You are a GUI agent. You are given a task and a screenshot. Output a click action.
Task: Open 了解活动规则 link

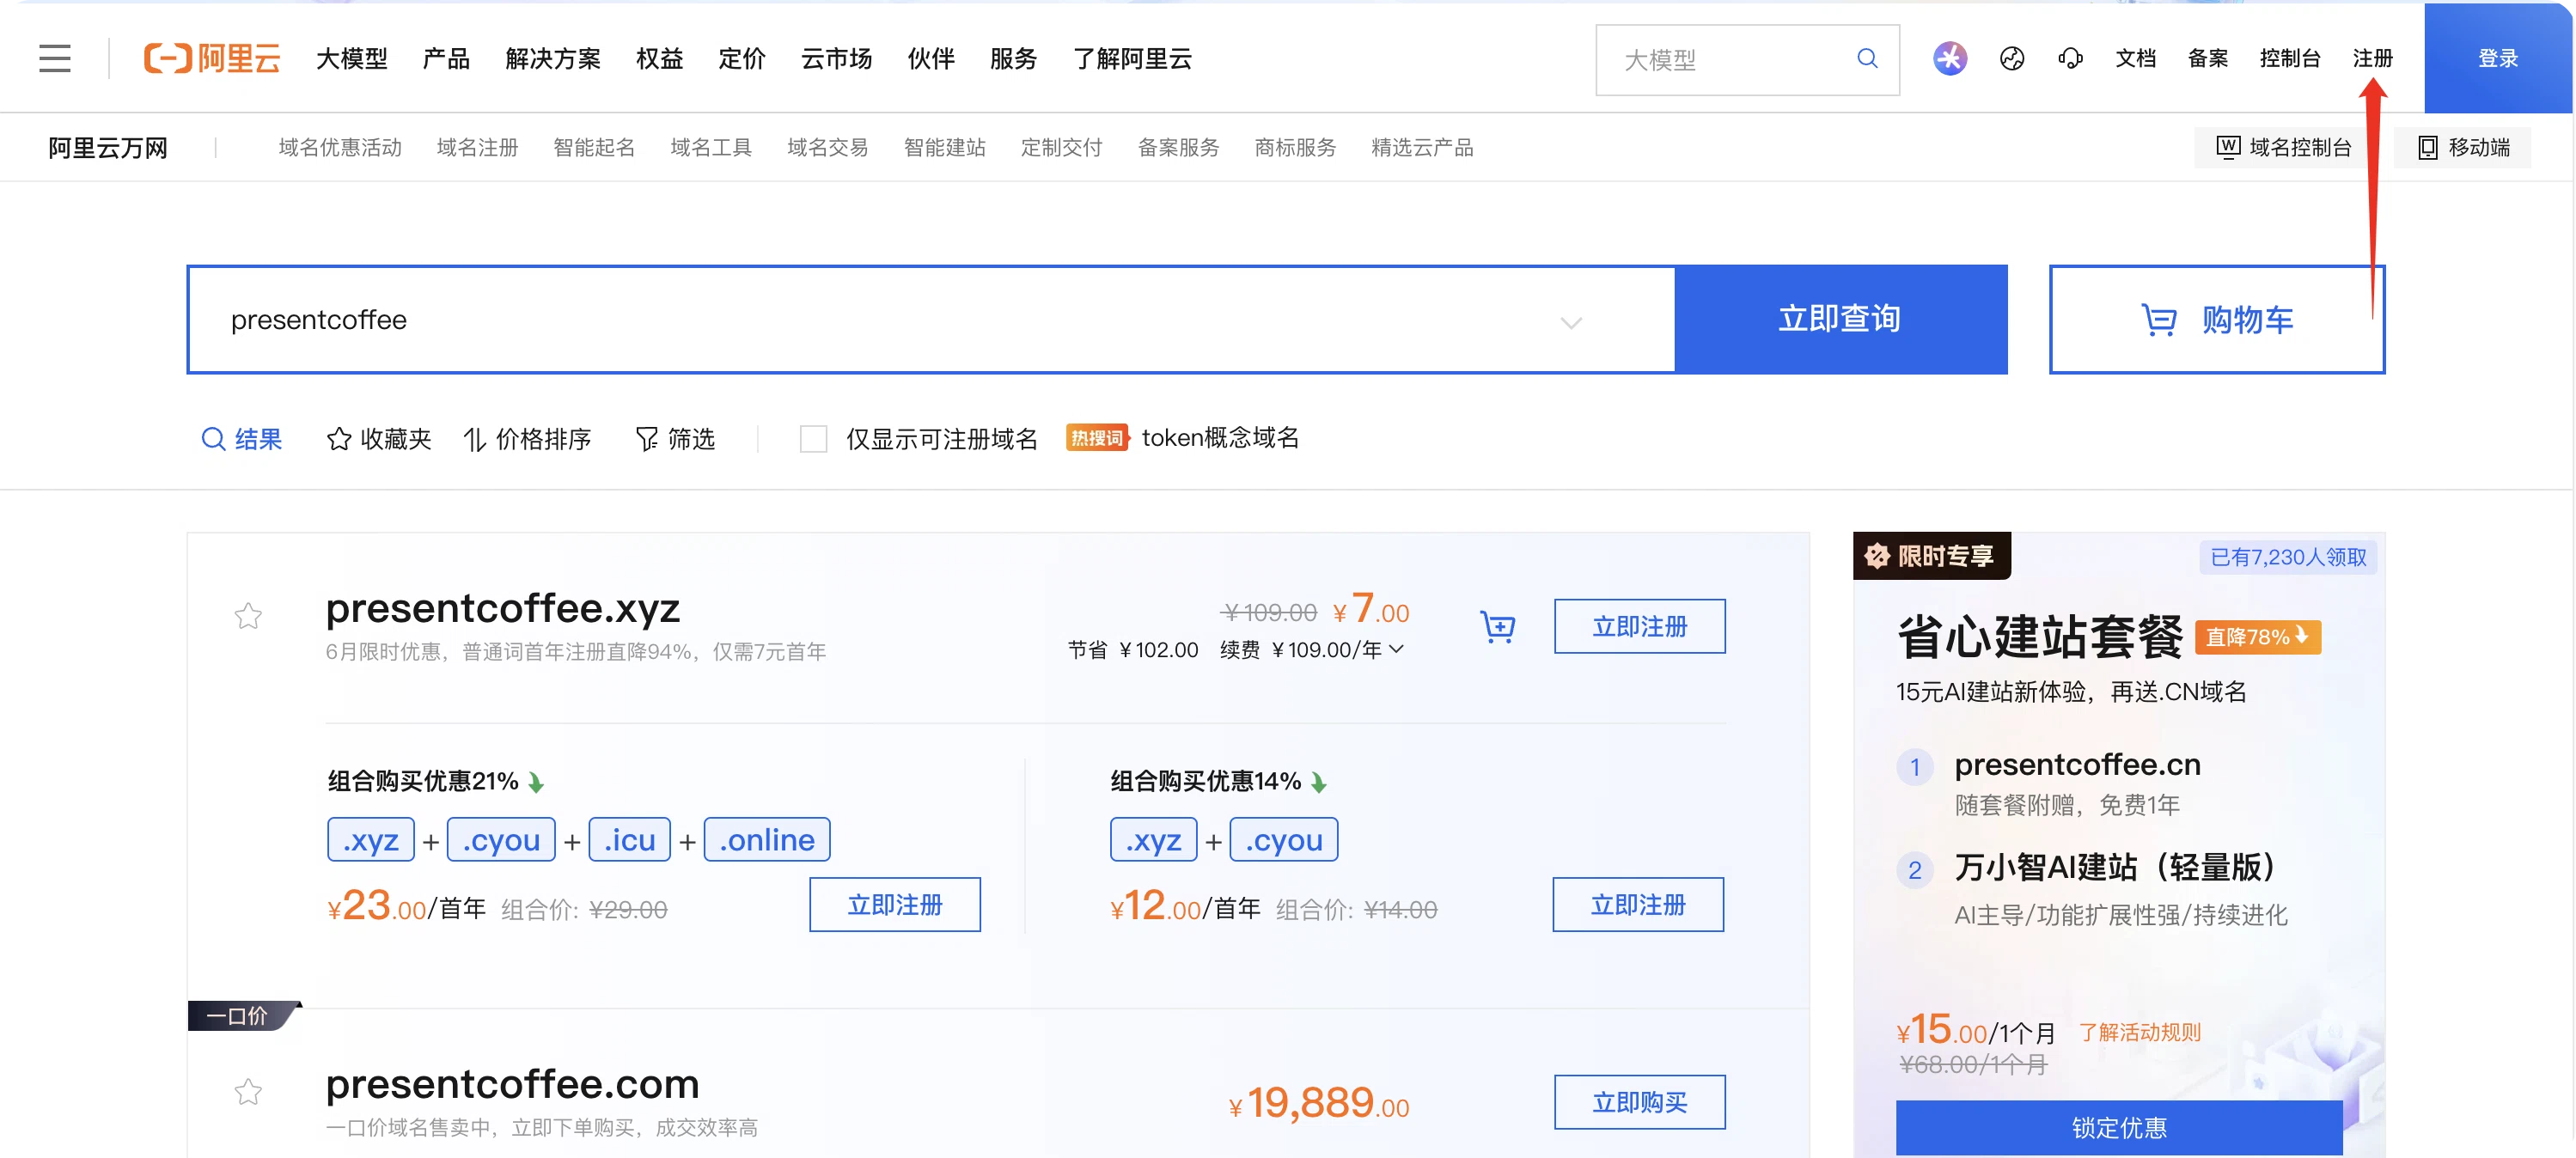(2139, 1032)
